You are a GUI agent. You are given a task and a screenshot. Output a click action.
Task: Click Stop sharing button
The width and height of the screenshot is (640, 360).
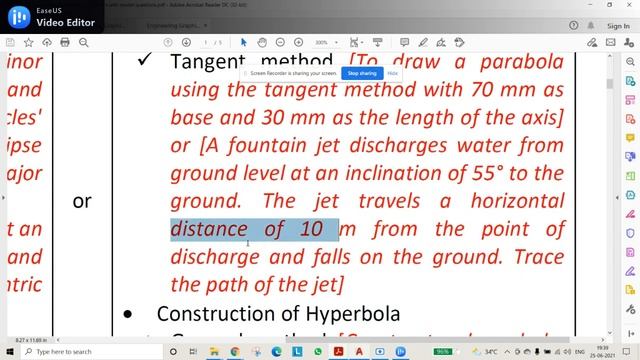(x=362, y=73)
